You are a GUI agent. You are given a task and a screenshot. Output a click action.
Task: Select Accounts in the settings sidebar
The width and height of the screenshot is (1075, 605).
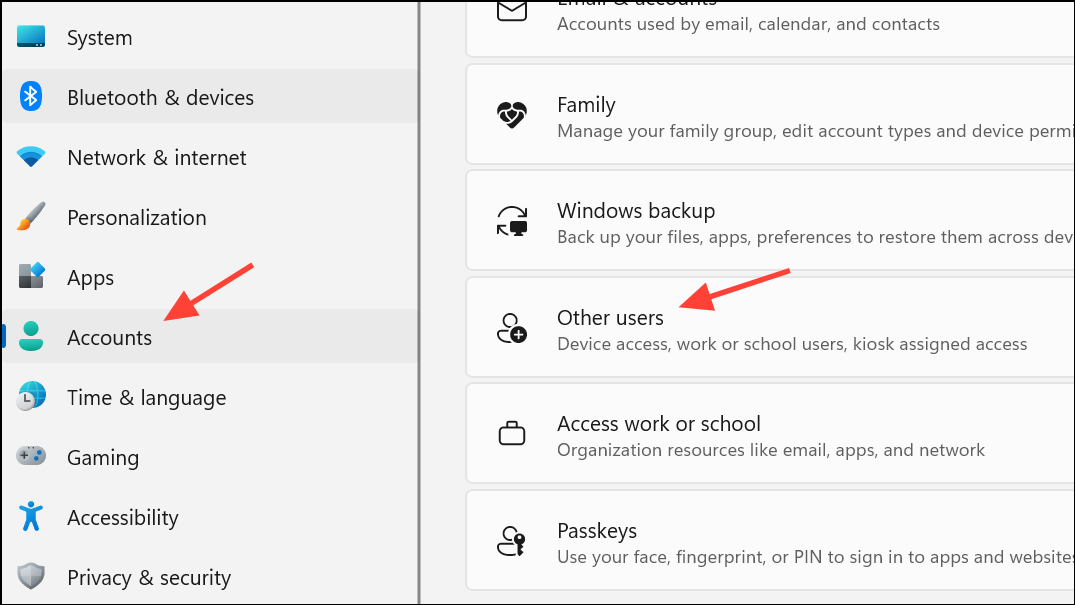point(109,337)
